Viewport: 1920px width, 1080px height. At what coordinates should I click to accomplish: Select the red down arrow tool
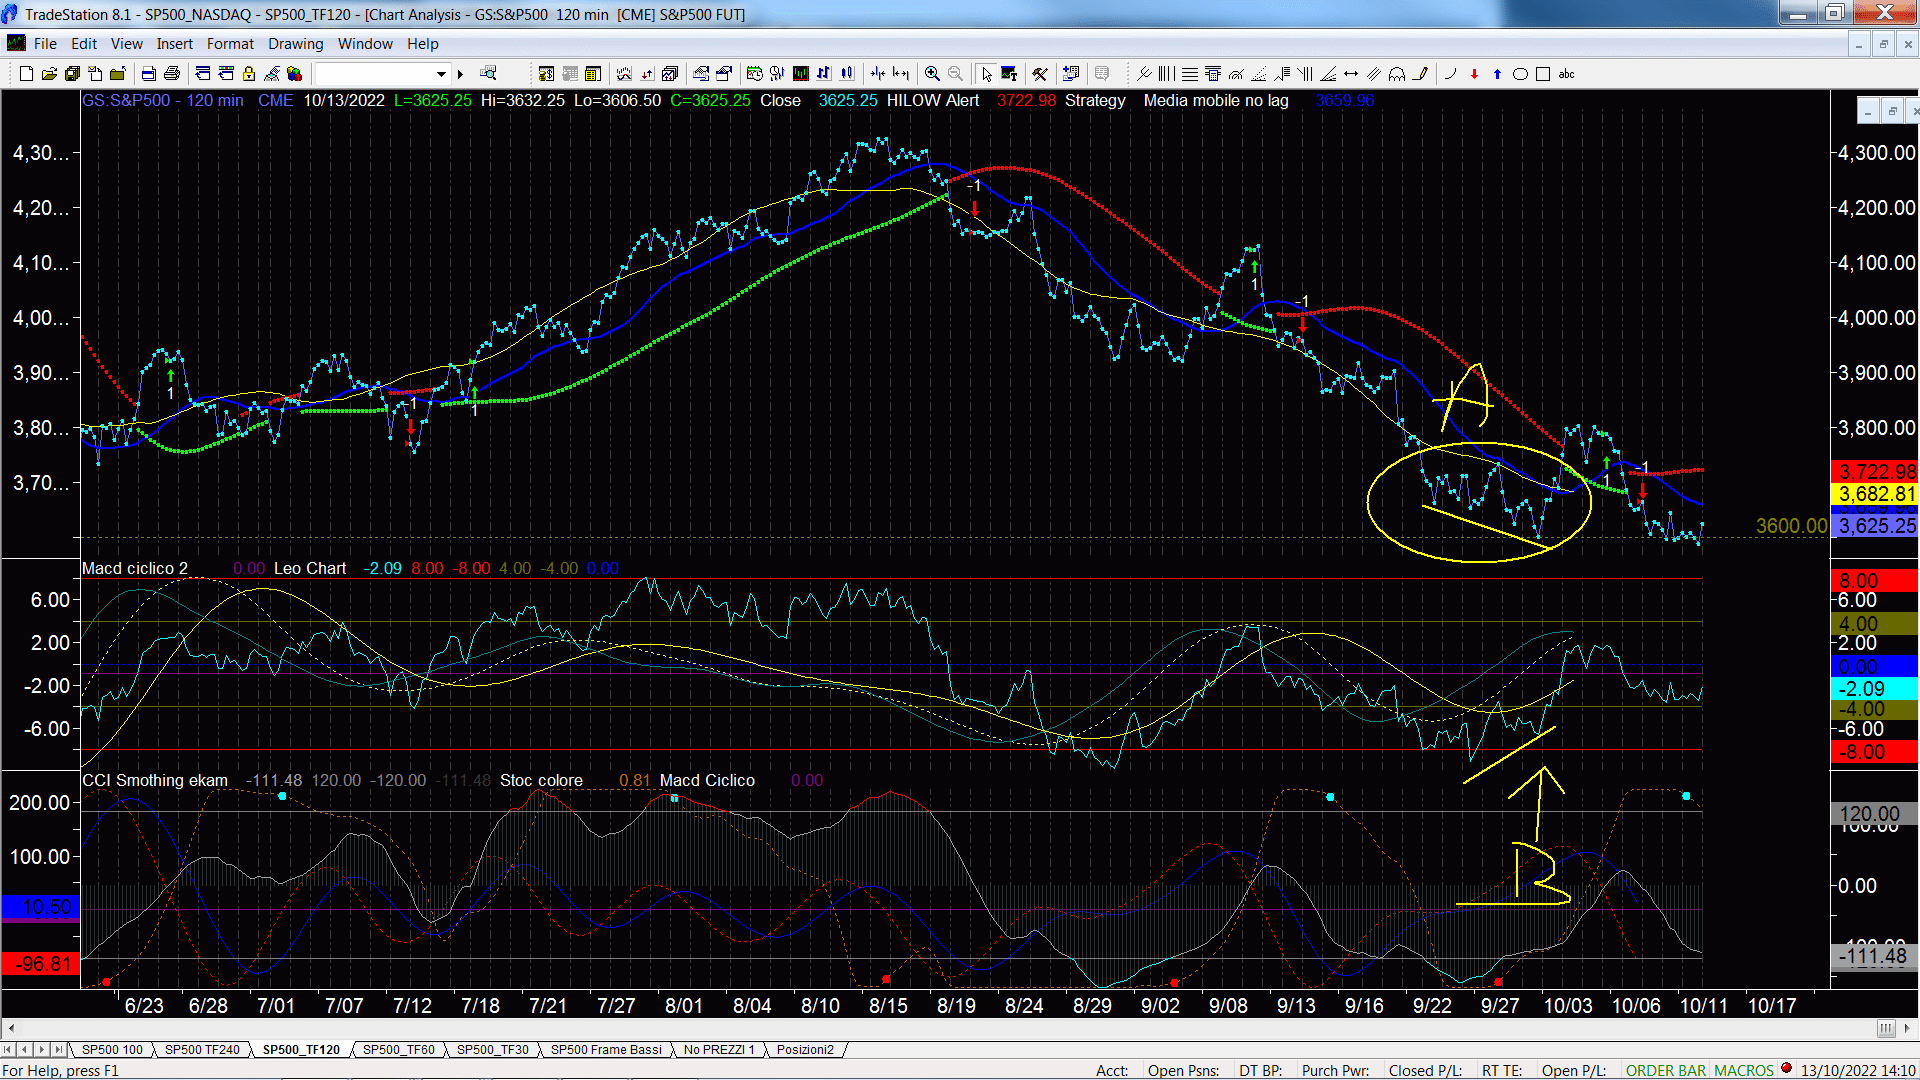(x=1474, y=74)
